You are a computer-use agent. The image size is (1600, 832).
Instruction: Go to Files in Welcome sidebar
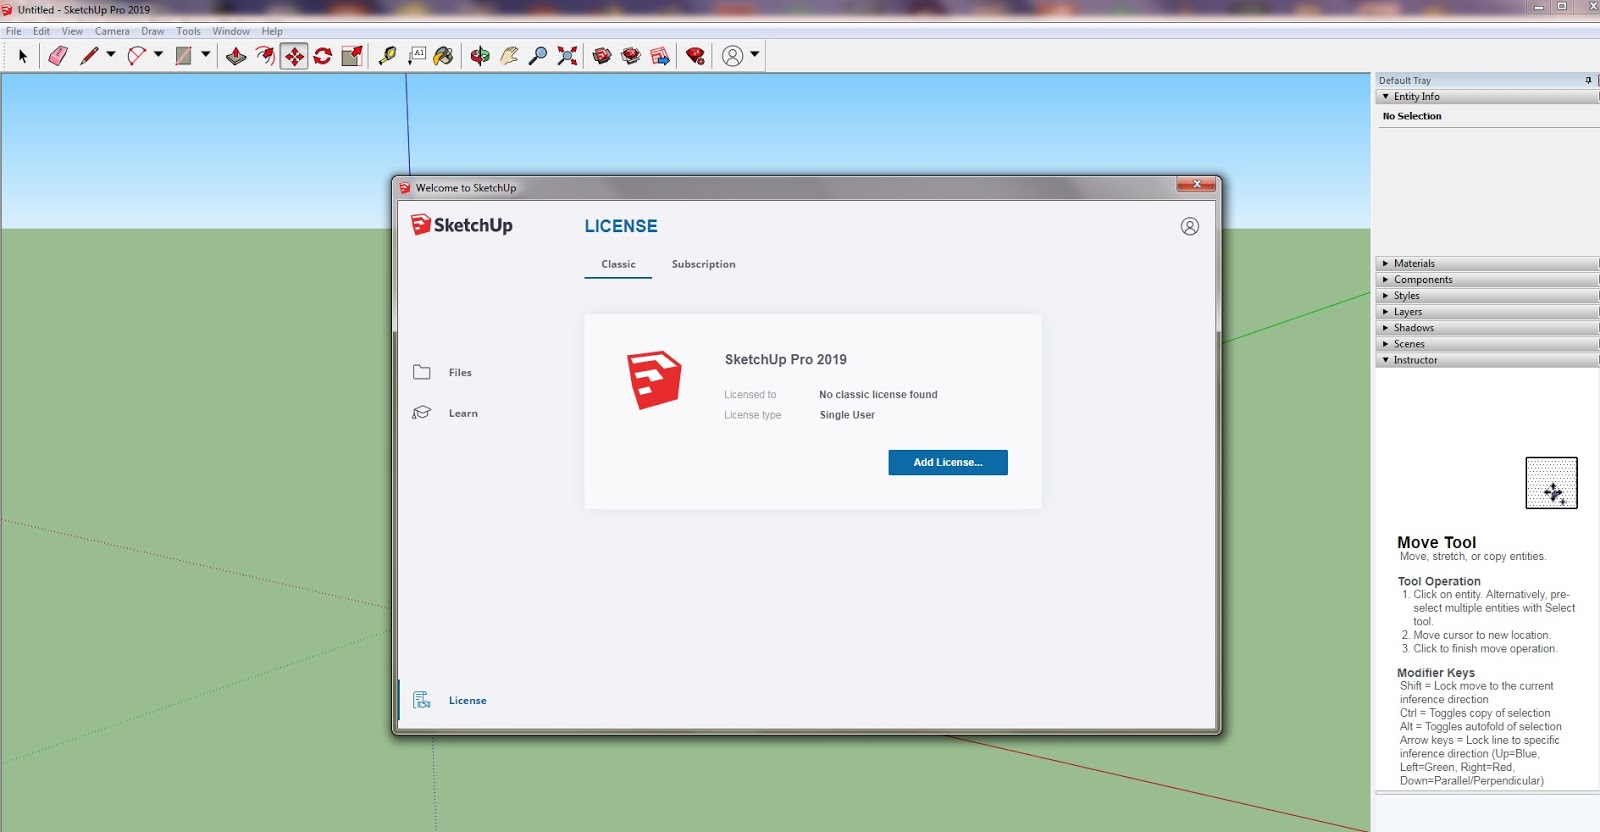pos(442,372)
